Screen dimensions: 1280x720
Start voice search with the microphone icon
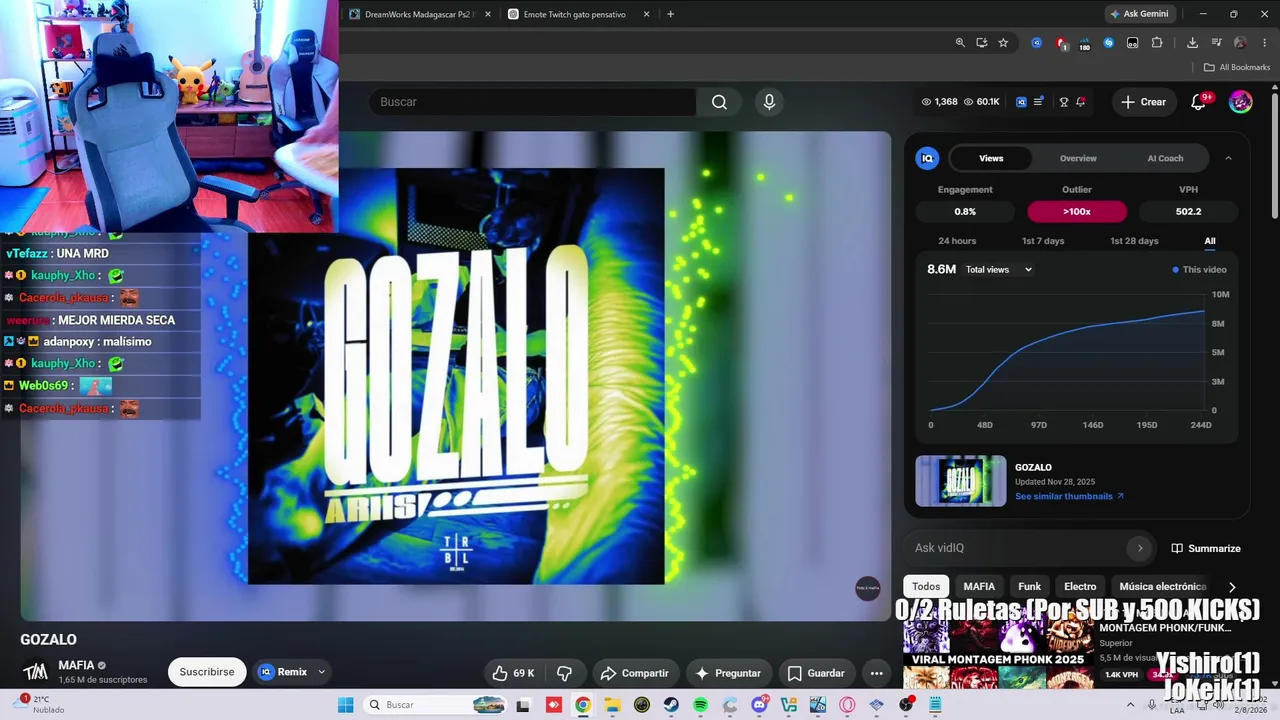click(769, 102)
